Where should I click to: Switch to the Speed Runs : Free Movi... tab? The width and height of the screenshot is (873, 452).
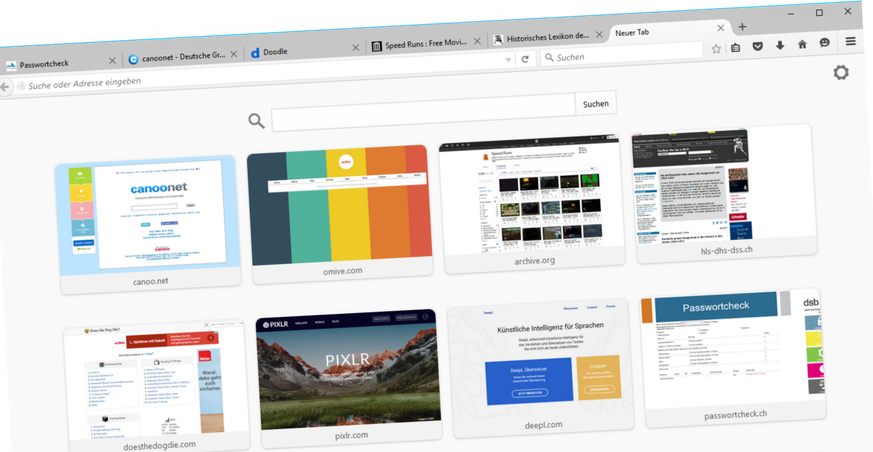(426, 44)
